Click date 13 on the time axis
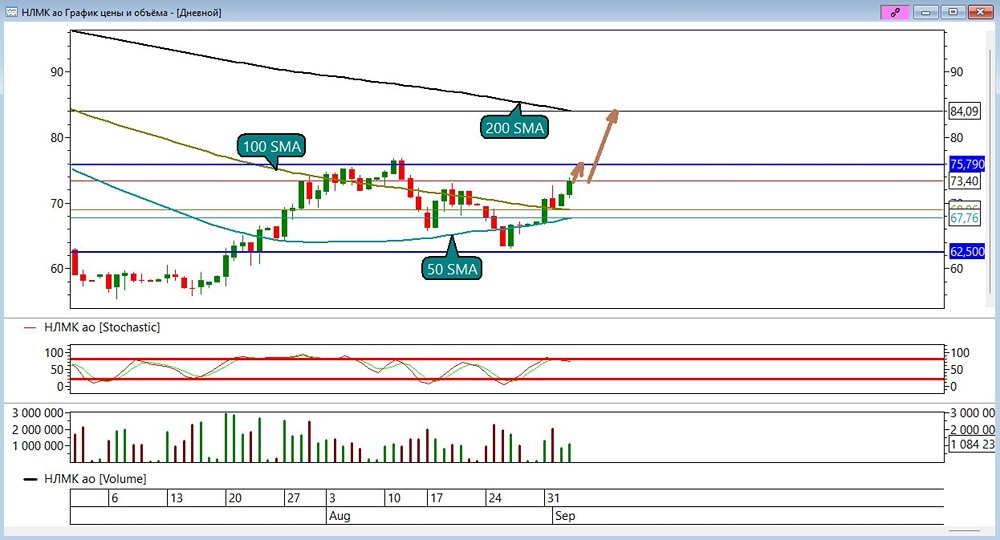 176,498
